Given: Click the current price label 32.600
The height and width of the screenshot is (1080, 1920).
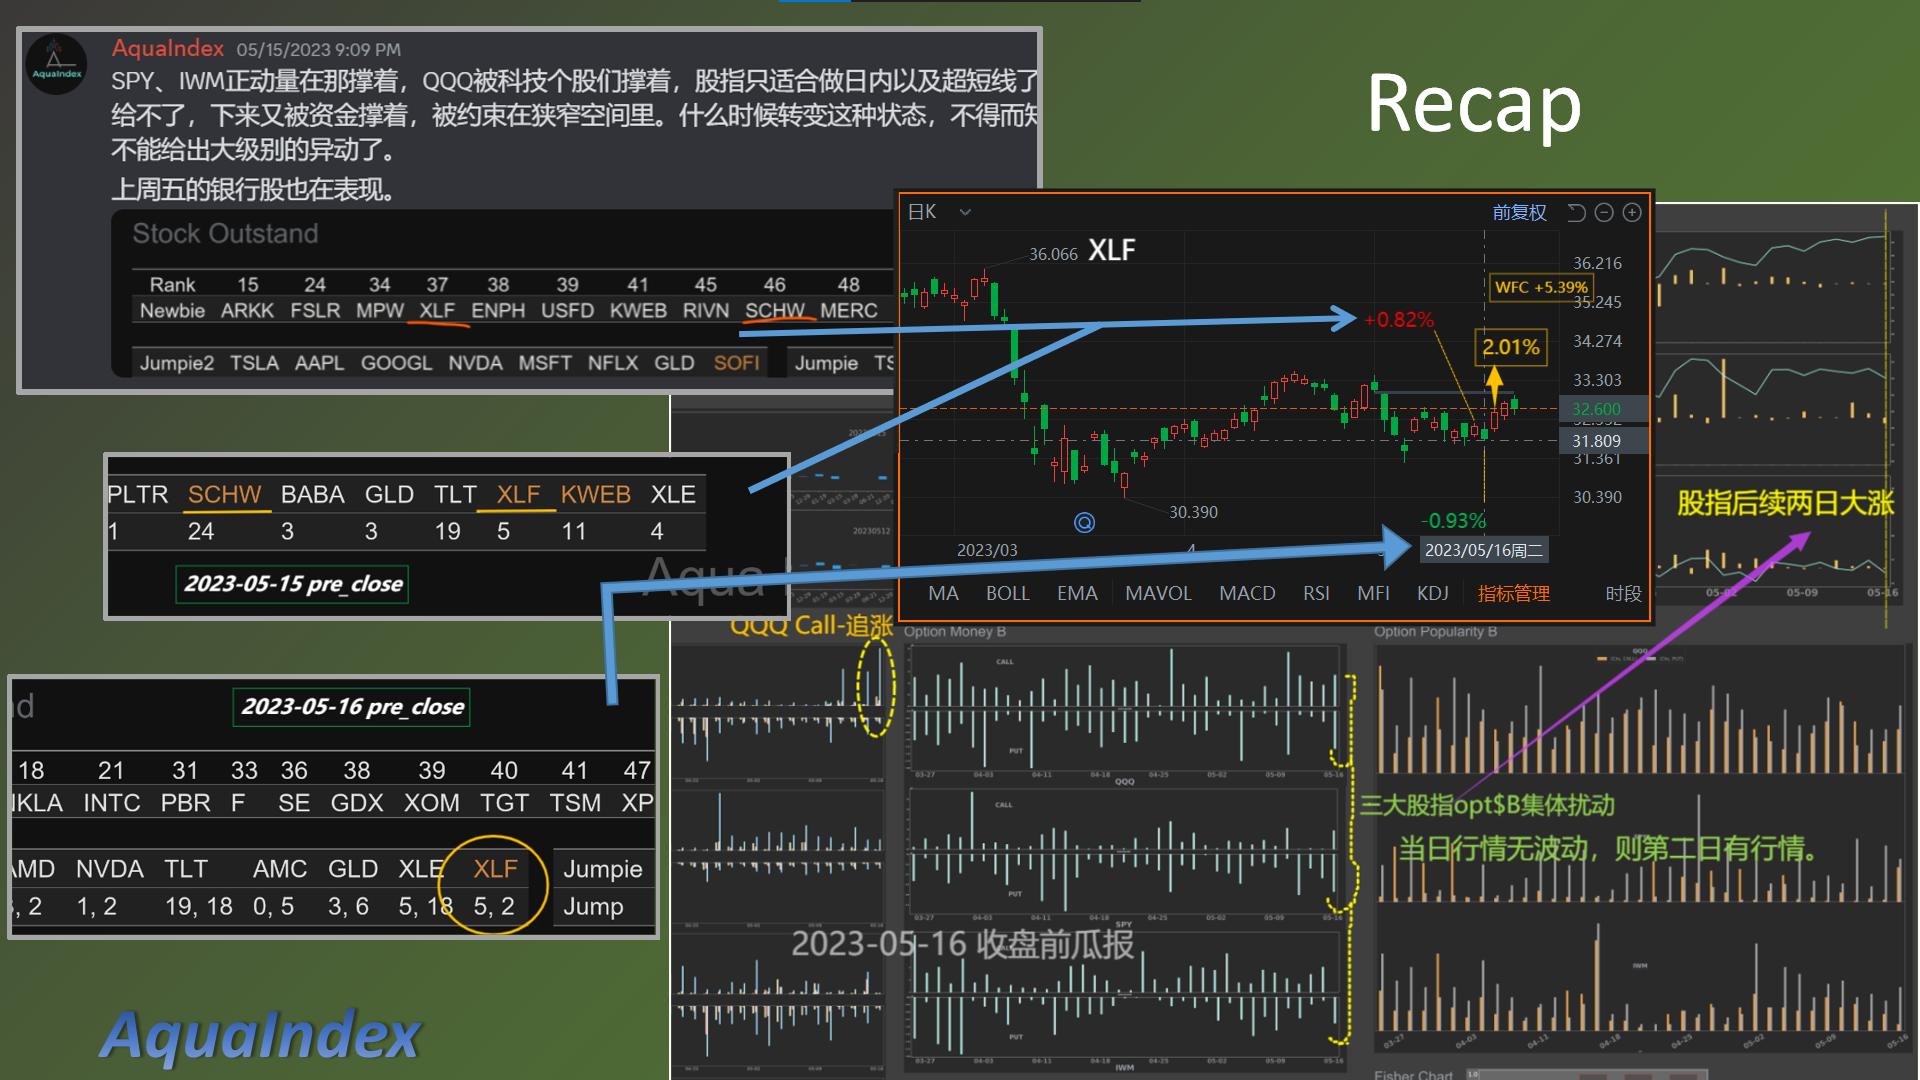Looking at the screenshot, I should (x=1596, y=409).
